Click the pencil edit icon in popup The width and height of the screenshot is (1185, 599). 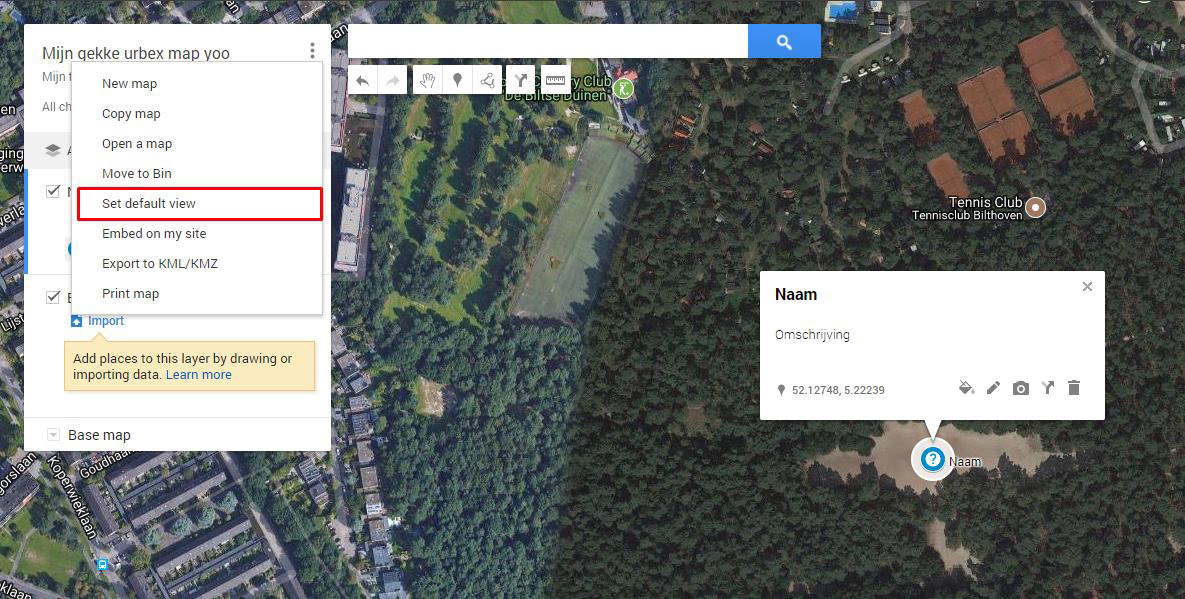click(x=993, y=388)
